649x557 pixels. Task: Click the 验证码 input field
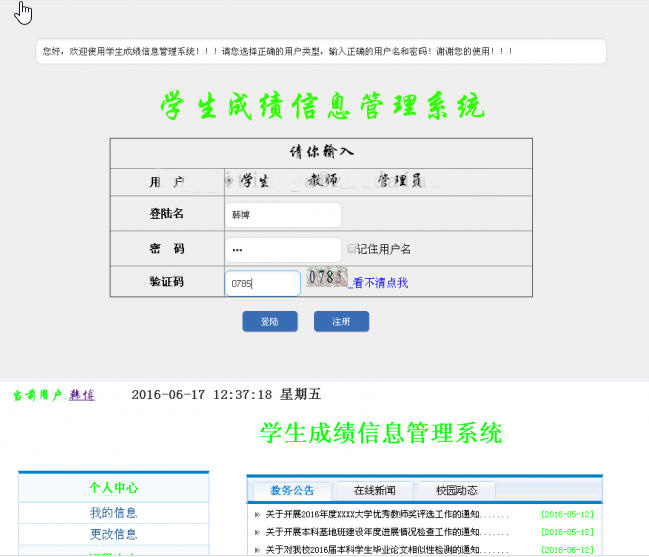(263, 283)
